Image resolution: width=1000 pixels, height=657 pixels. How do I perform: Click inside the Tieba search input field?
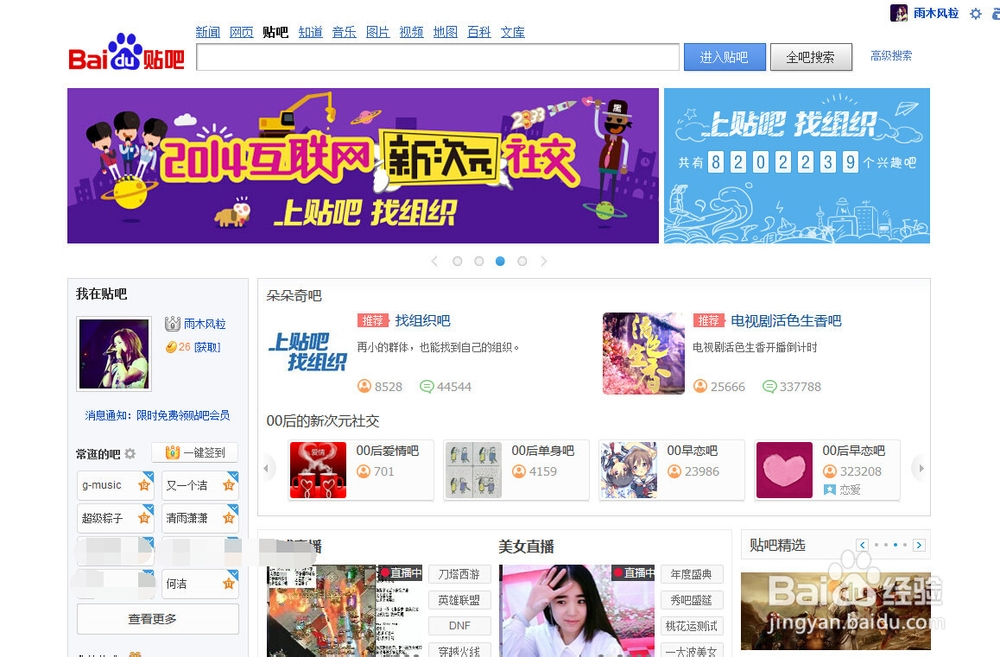(x=438, y=57)
